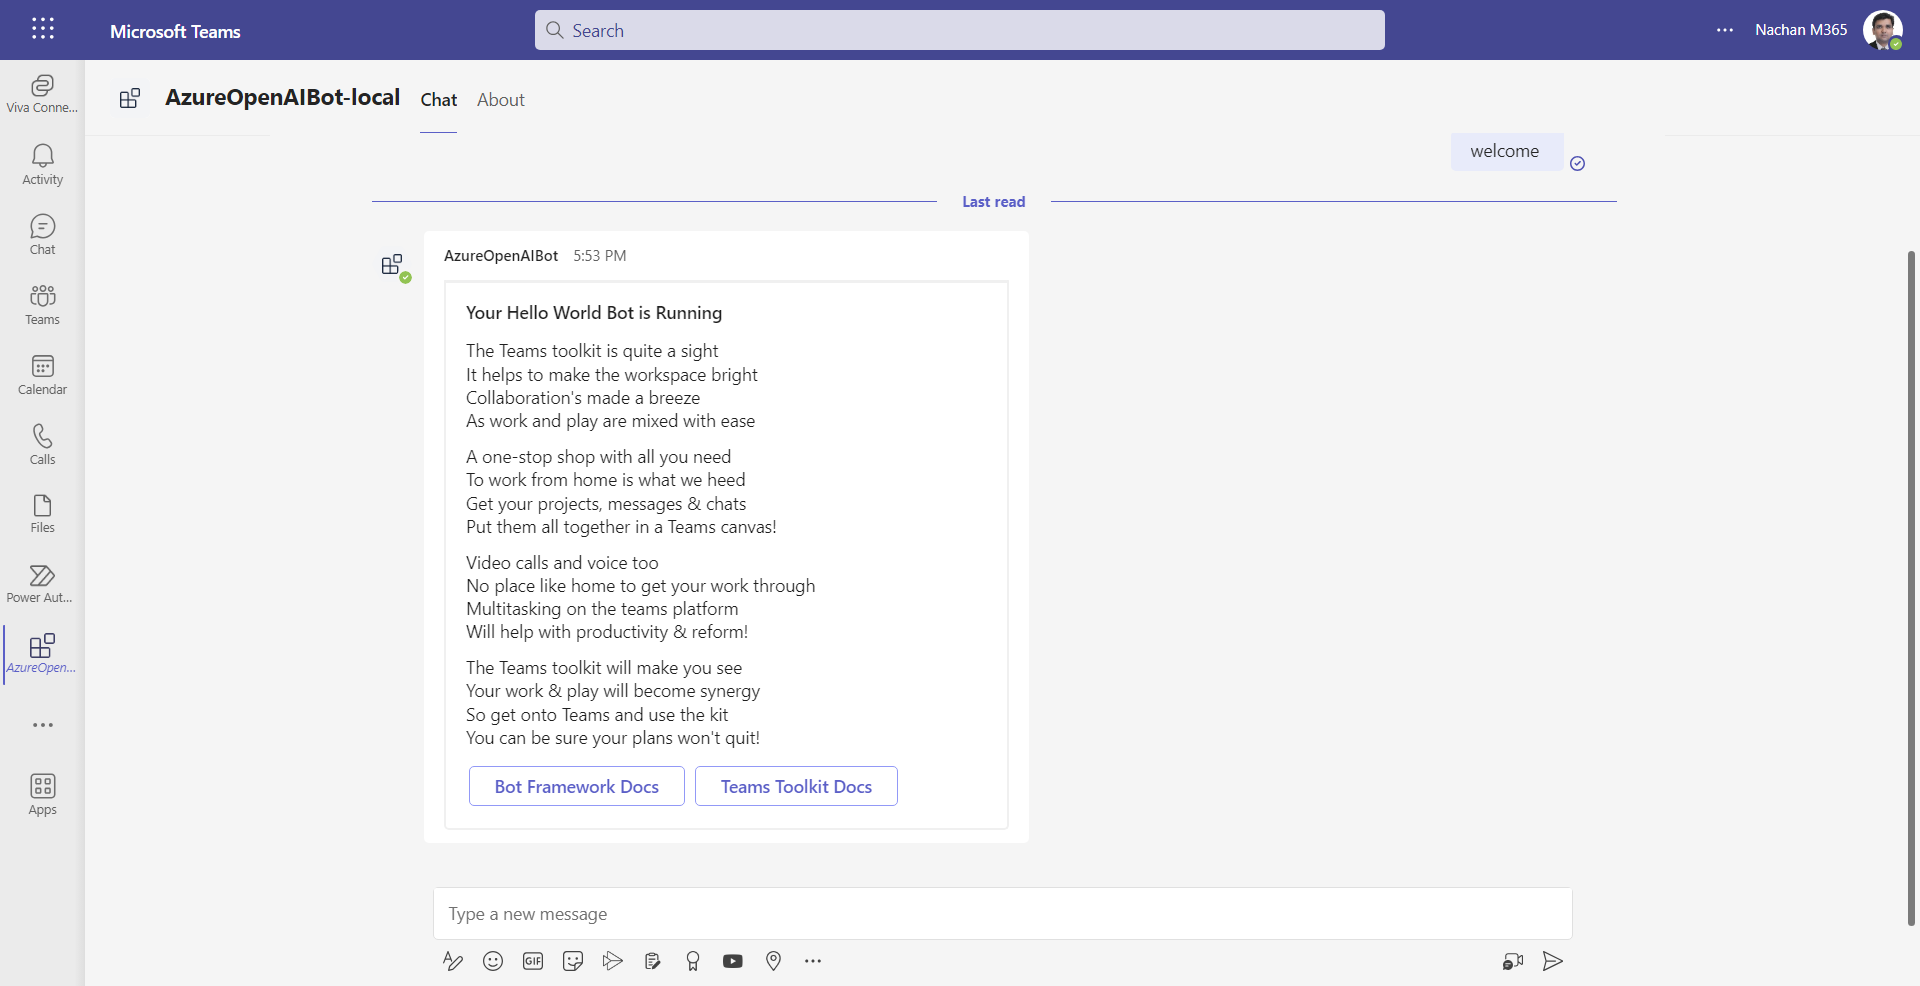Click the Type a new message box
The height and width of the screenshot is (986, 1920).
tap(1002, 914)
